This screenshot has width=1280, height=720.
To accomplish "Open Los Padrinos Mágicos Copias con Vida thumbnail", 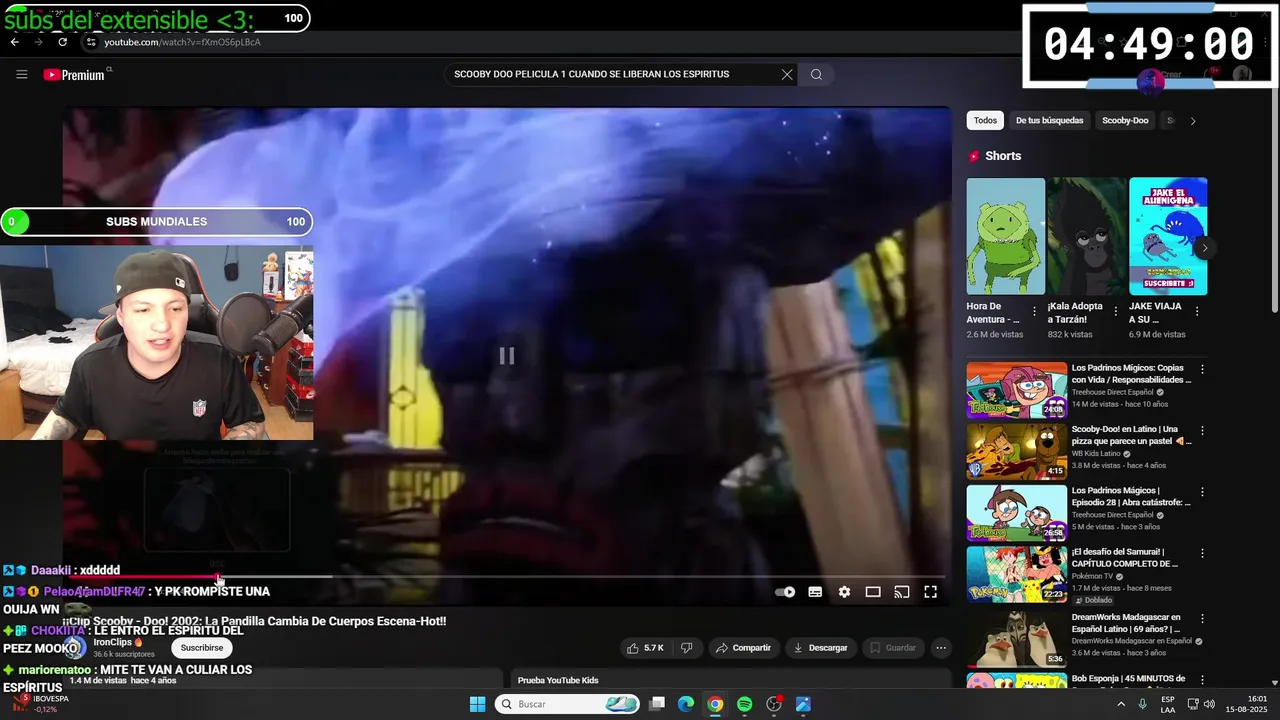I will tap(1017, 390).
